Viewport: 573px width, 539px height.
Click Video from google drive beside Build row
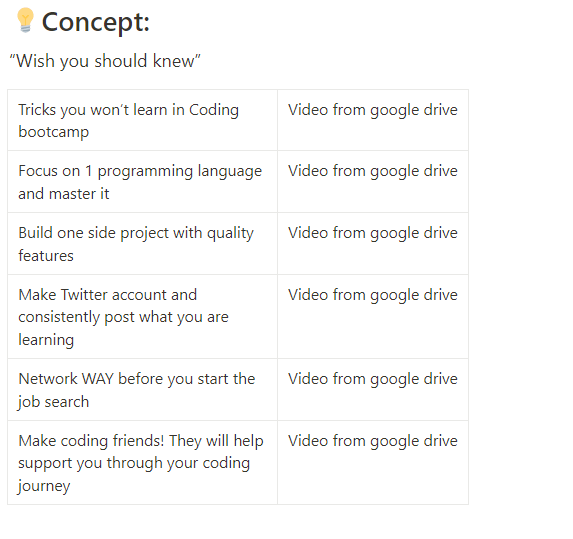(x=373, y=234)
